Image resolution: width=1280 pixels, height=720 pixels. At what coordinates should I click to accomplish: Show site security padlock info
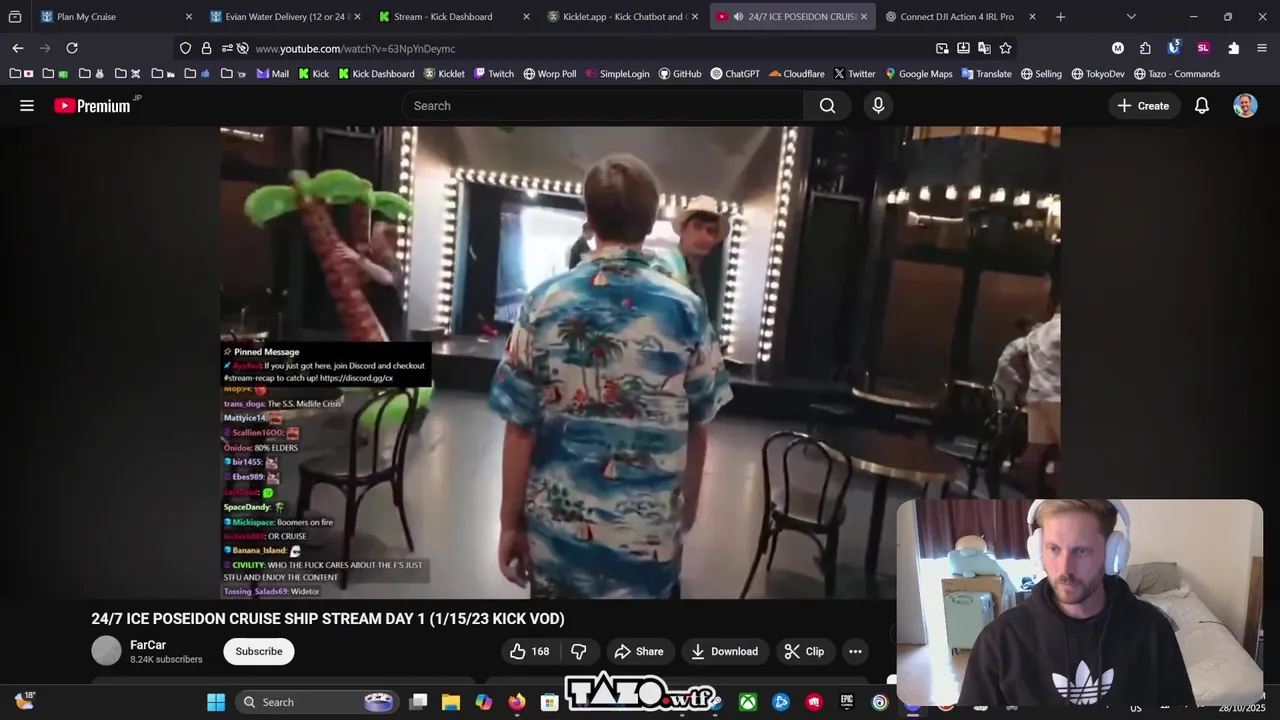click(206, 48)
